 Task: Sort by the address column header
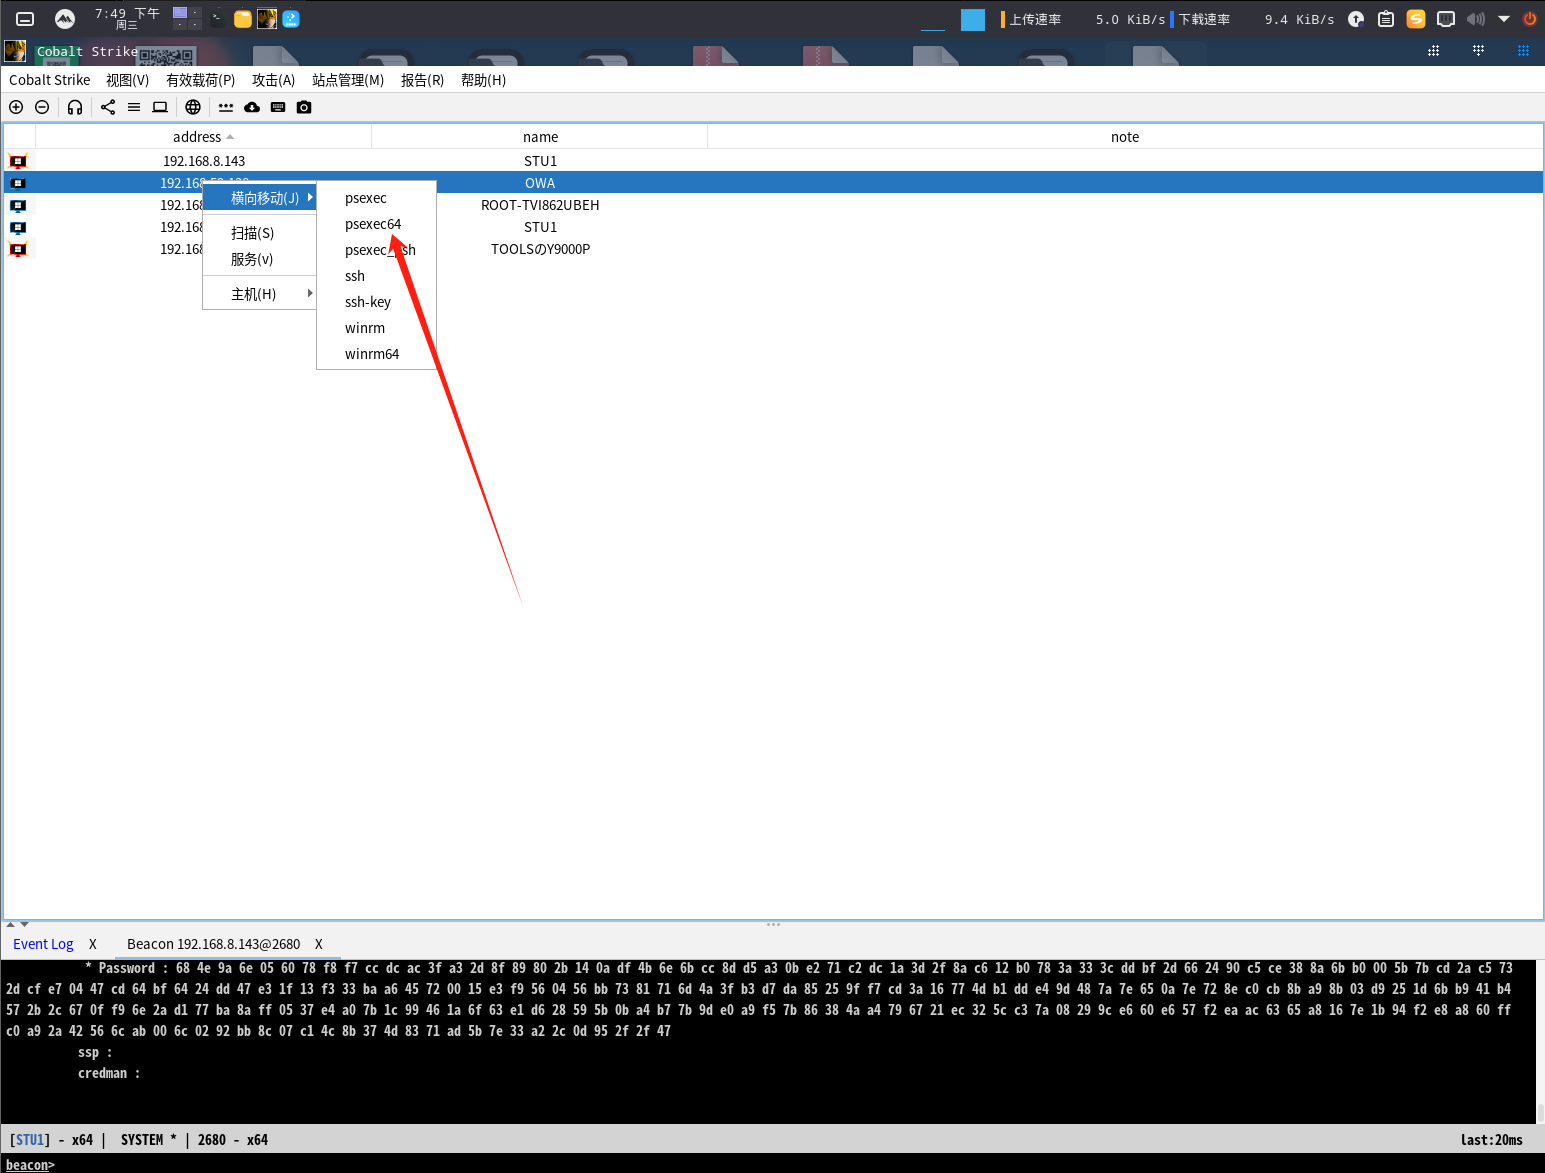point(203,137)
